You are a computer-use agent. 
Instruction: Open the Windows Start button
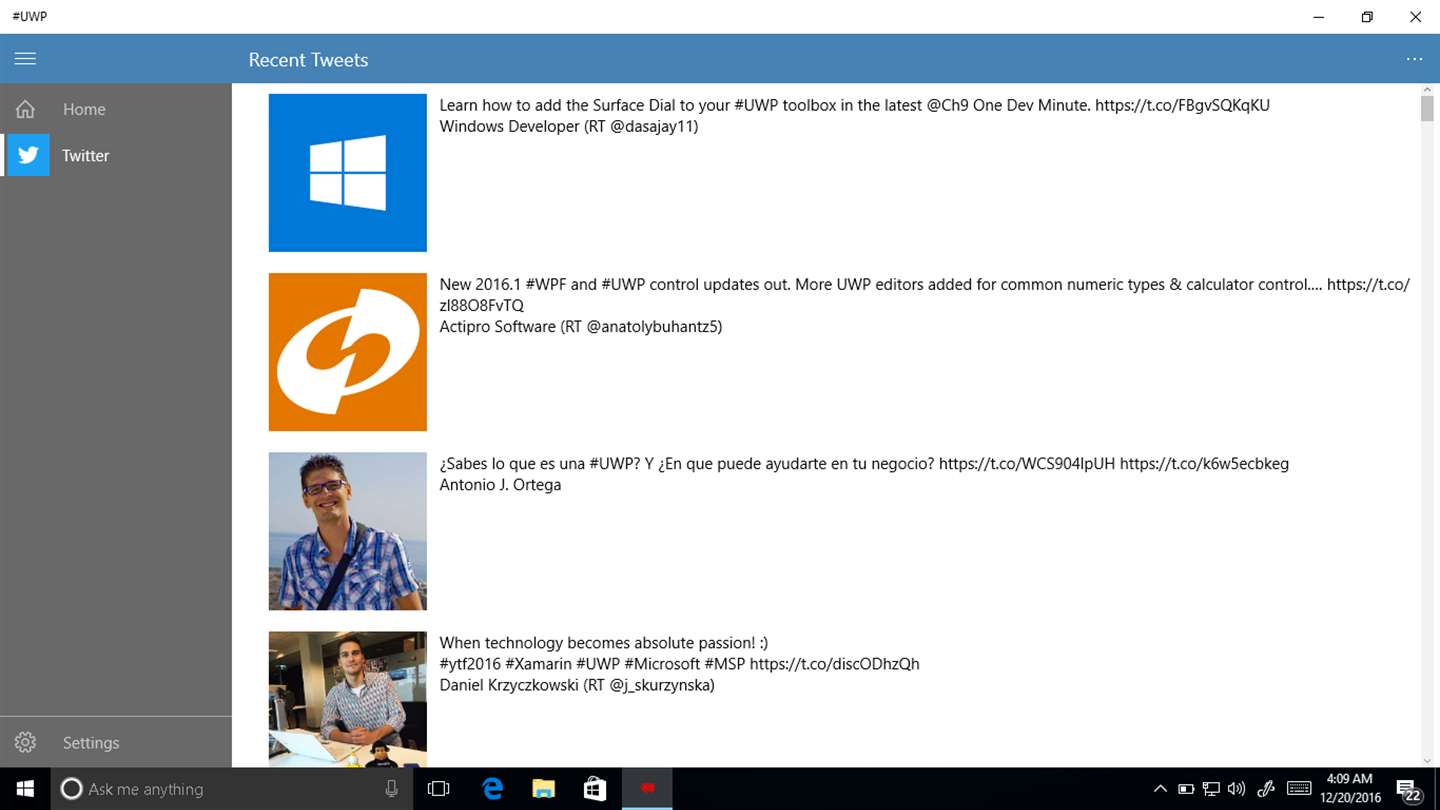25,788
